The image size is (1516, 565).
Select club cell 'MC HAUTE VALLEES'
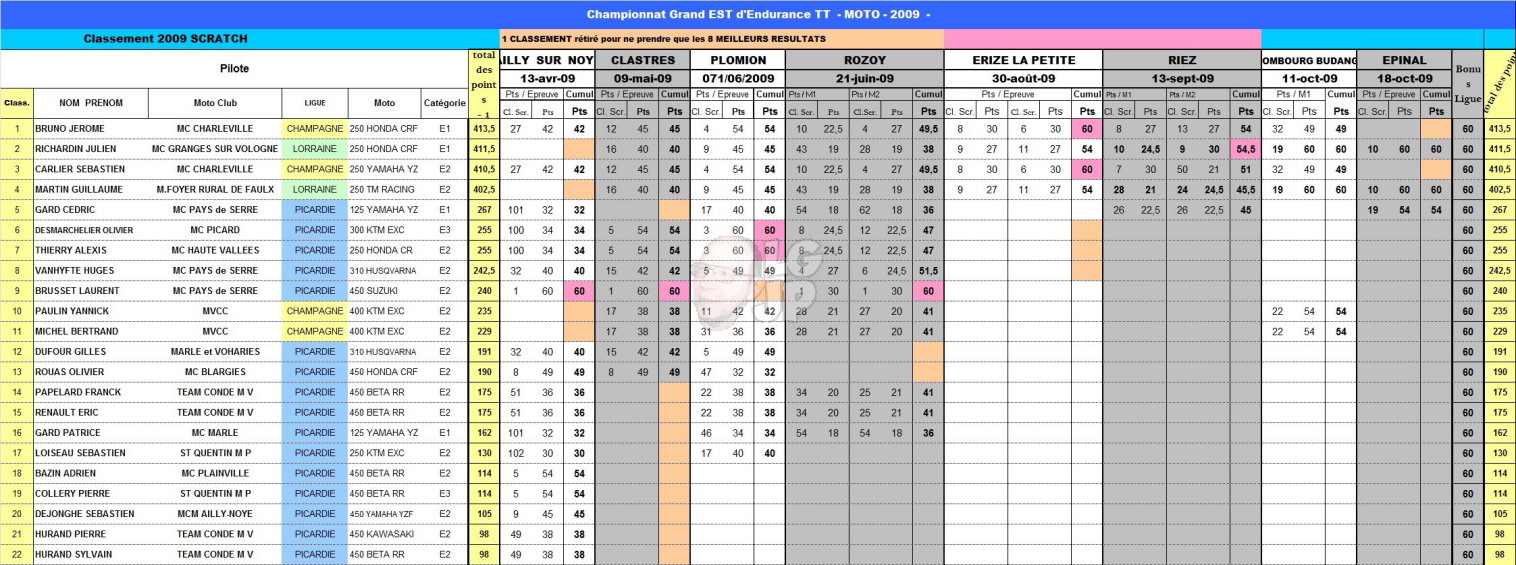215,250
